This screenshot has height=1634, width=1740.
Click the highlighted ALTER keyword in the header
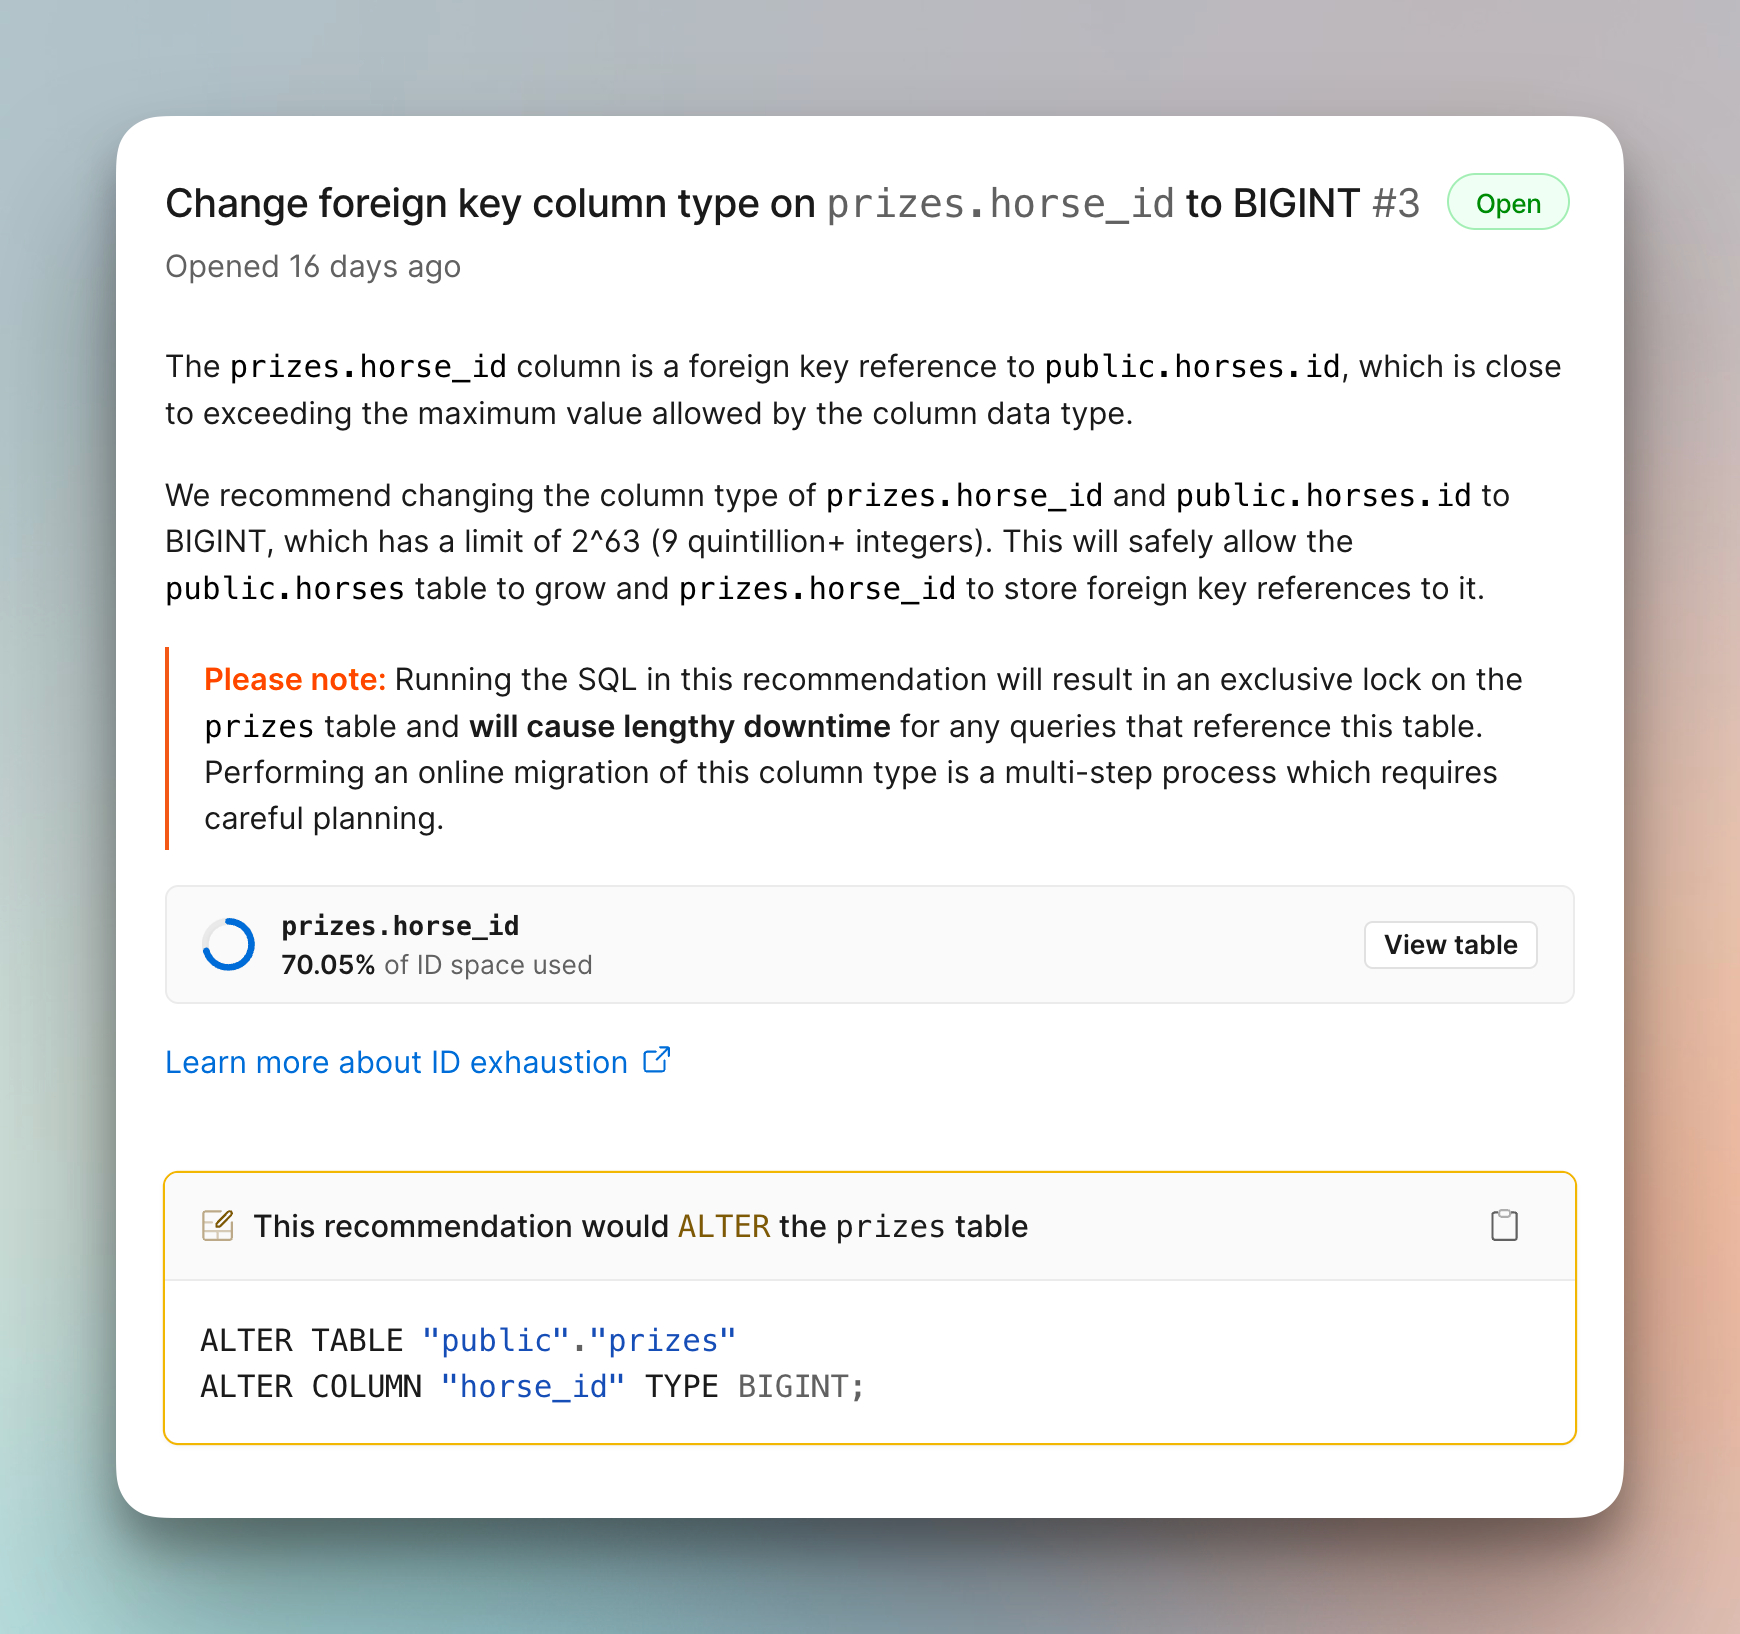click(724, 1226)
